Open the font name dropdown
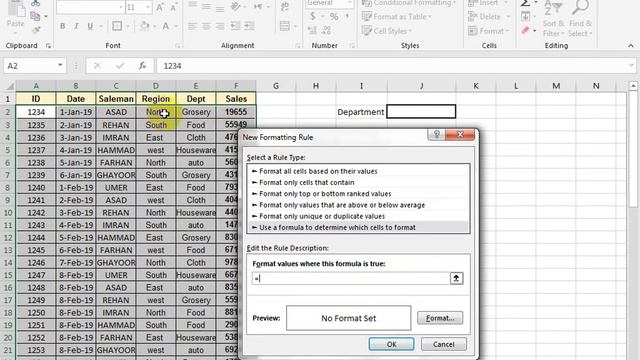Image resolution: width=640 pixels, height=360 pixels. [x=121, y=7]
